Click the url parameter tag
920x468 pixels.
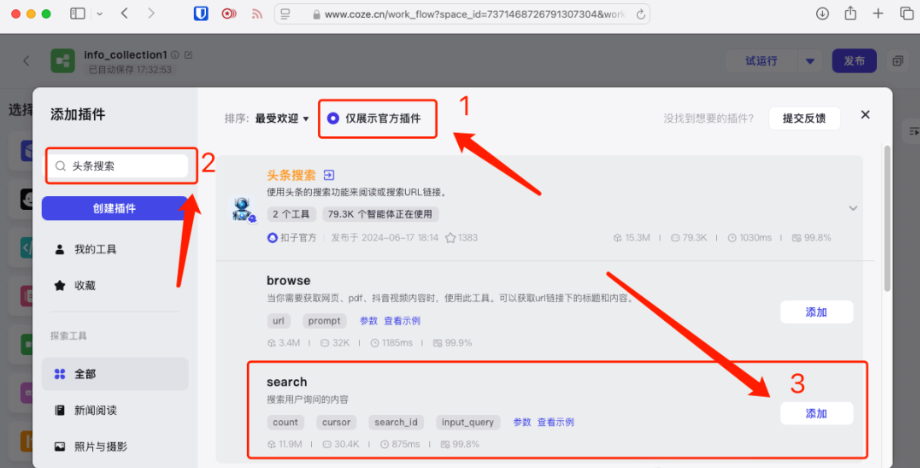pos(279,321)
